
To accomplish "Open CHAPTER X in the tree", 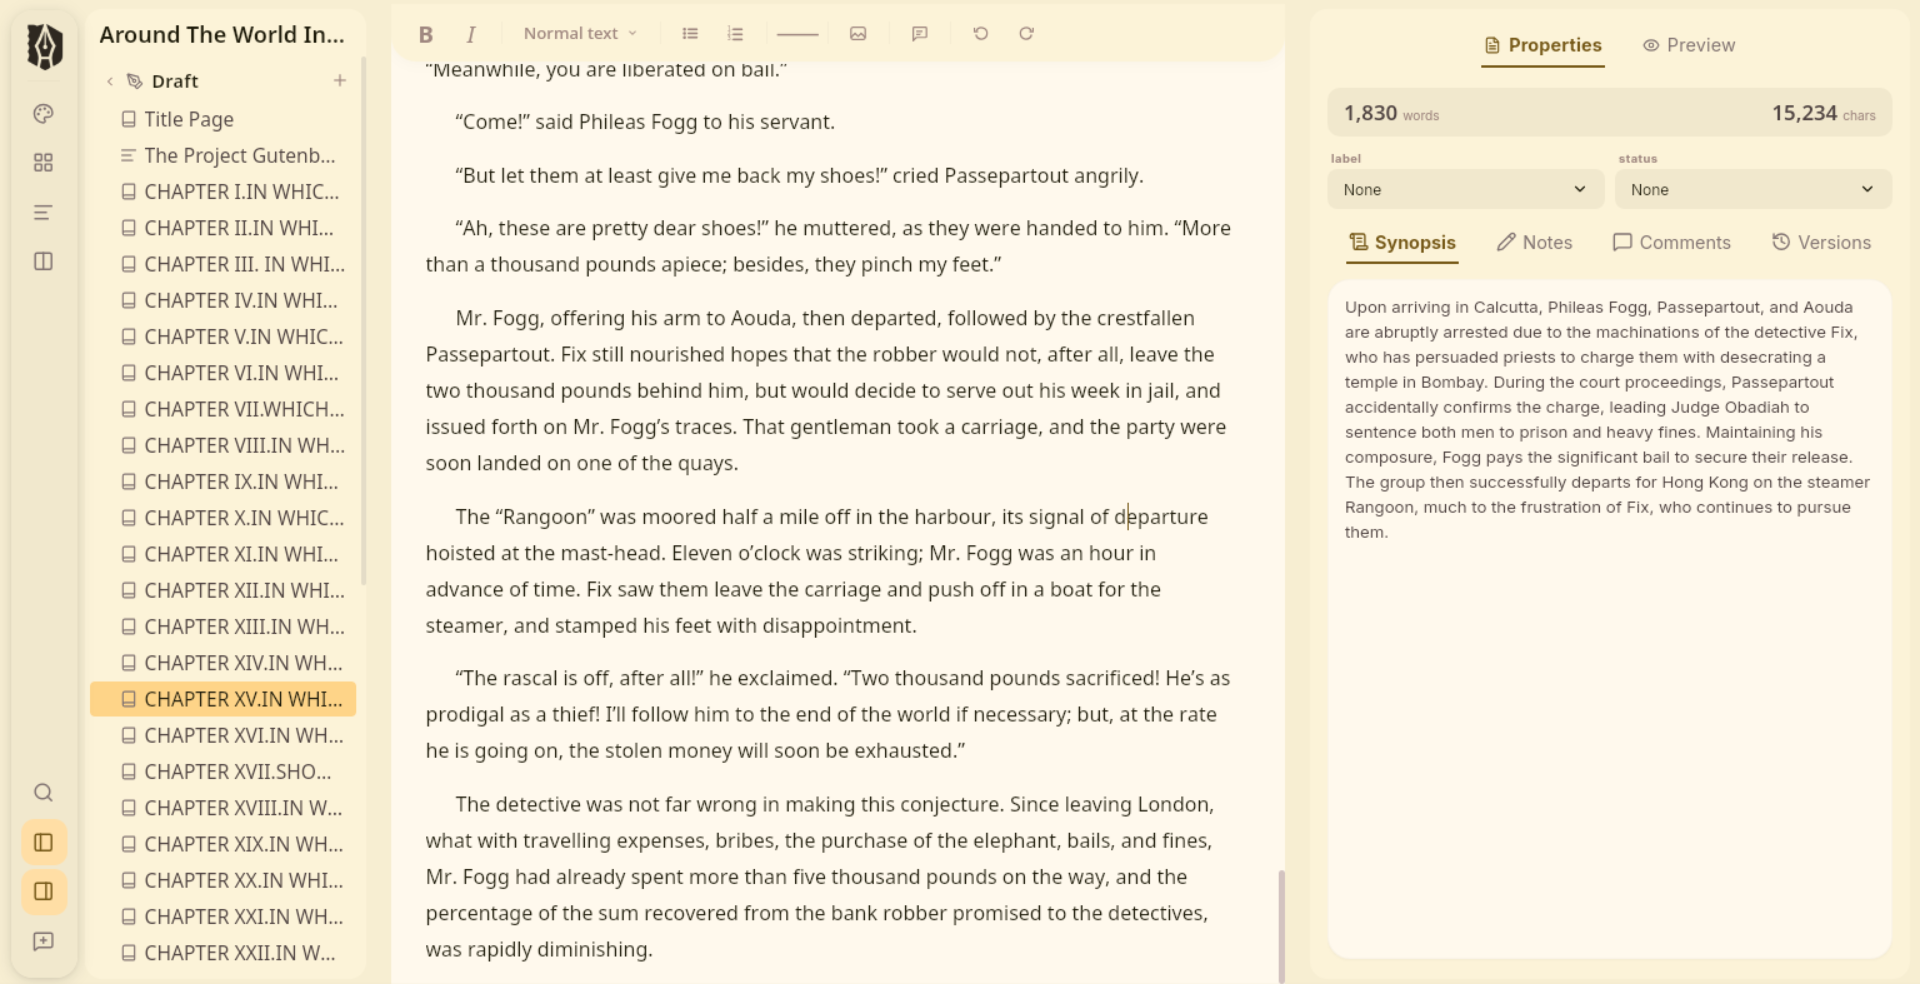I will click(223, 518).
